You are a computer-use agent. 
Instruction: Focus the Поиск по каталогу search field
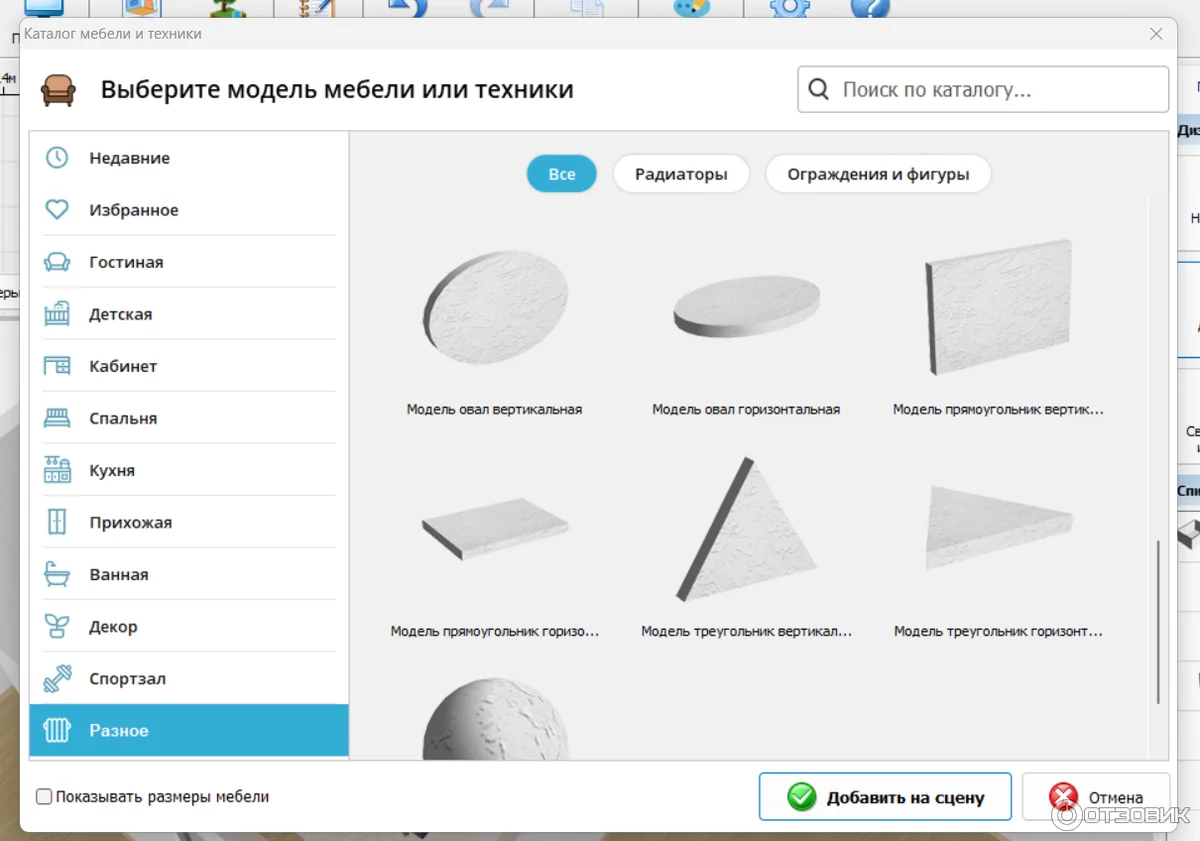pyautogui.click(x=983, y=90)
